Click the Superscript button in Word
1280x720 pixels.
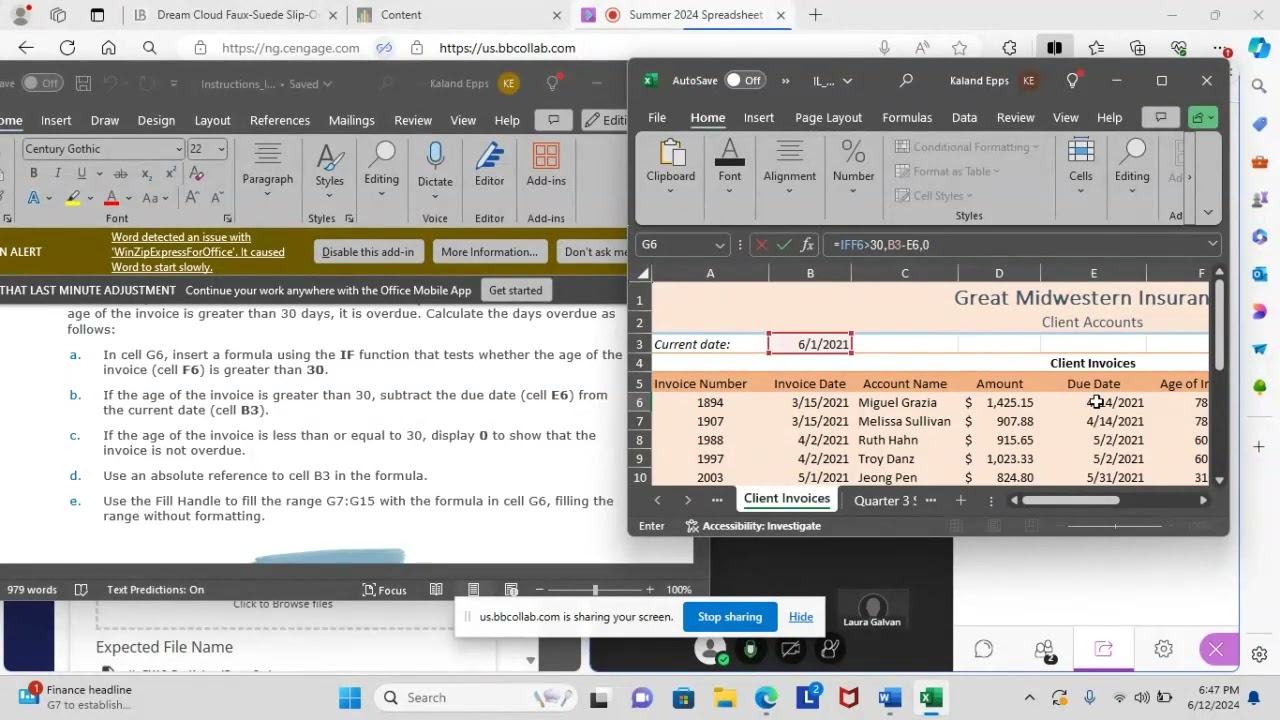click(x=171, y=173)
